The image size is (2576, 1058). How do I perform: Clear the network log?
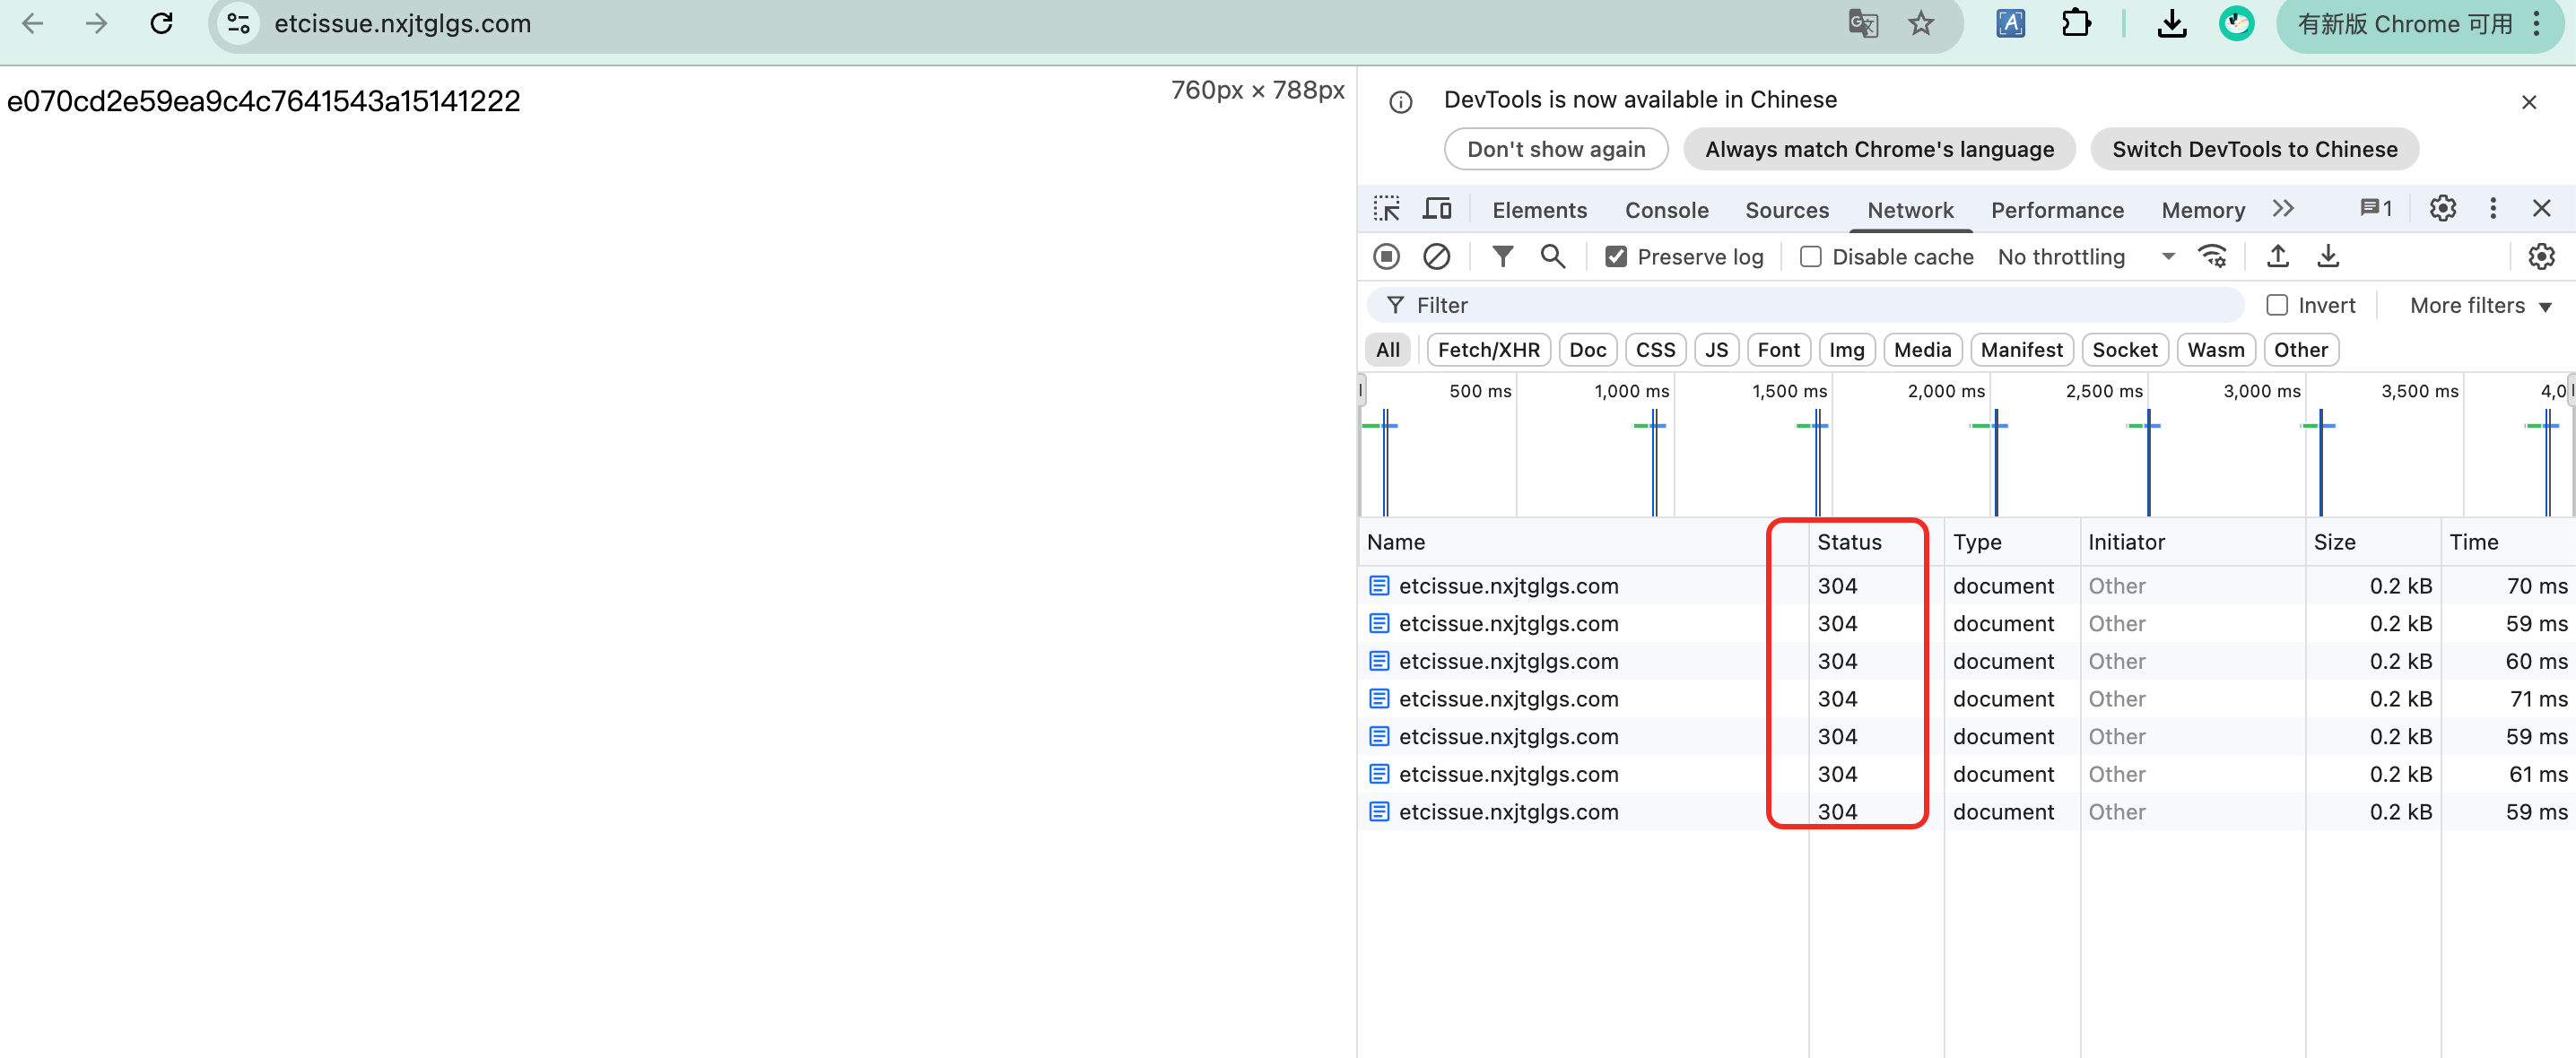[1437, 256]
